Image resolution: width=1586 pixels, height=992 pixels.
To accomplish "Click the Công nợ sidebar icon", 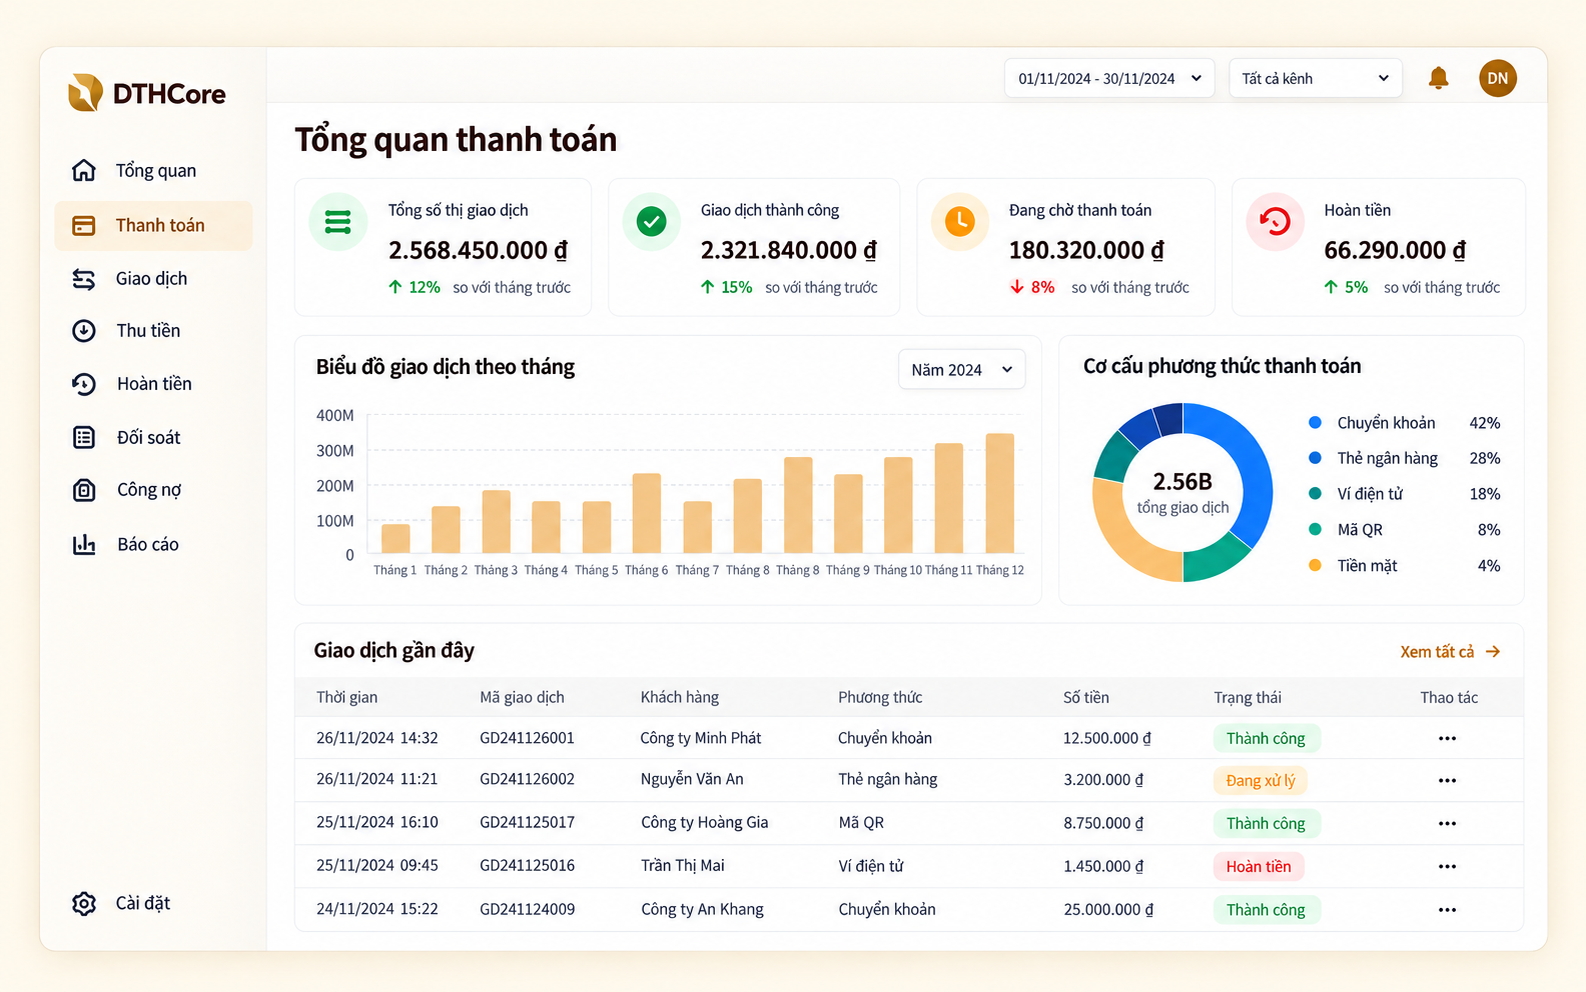I will pos(84,490).
